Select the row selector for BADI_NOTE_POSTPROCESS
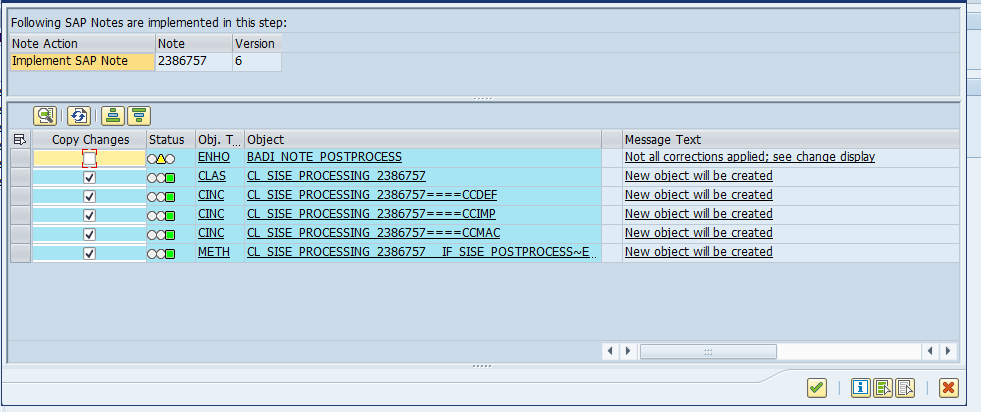Image resolution: width=981 pixels, height=412 pixels. point(20,158)
